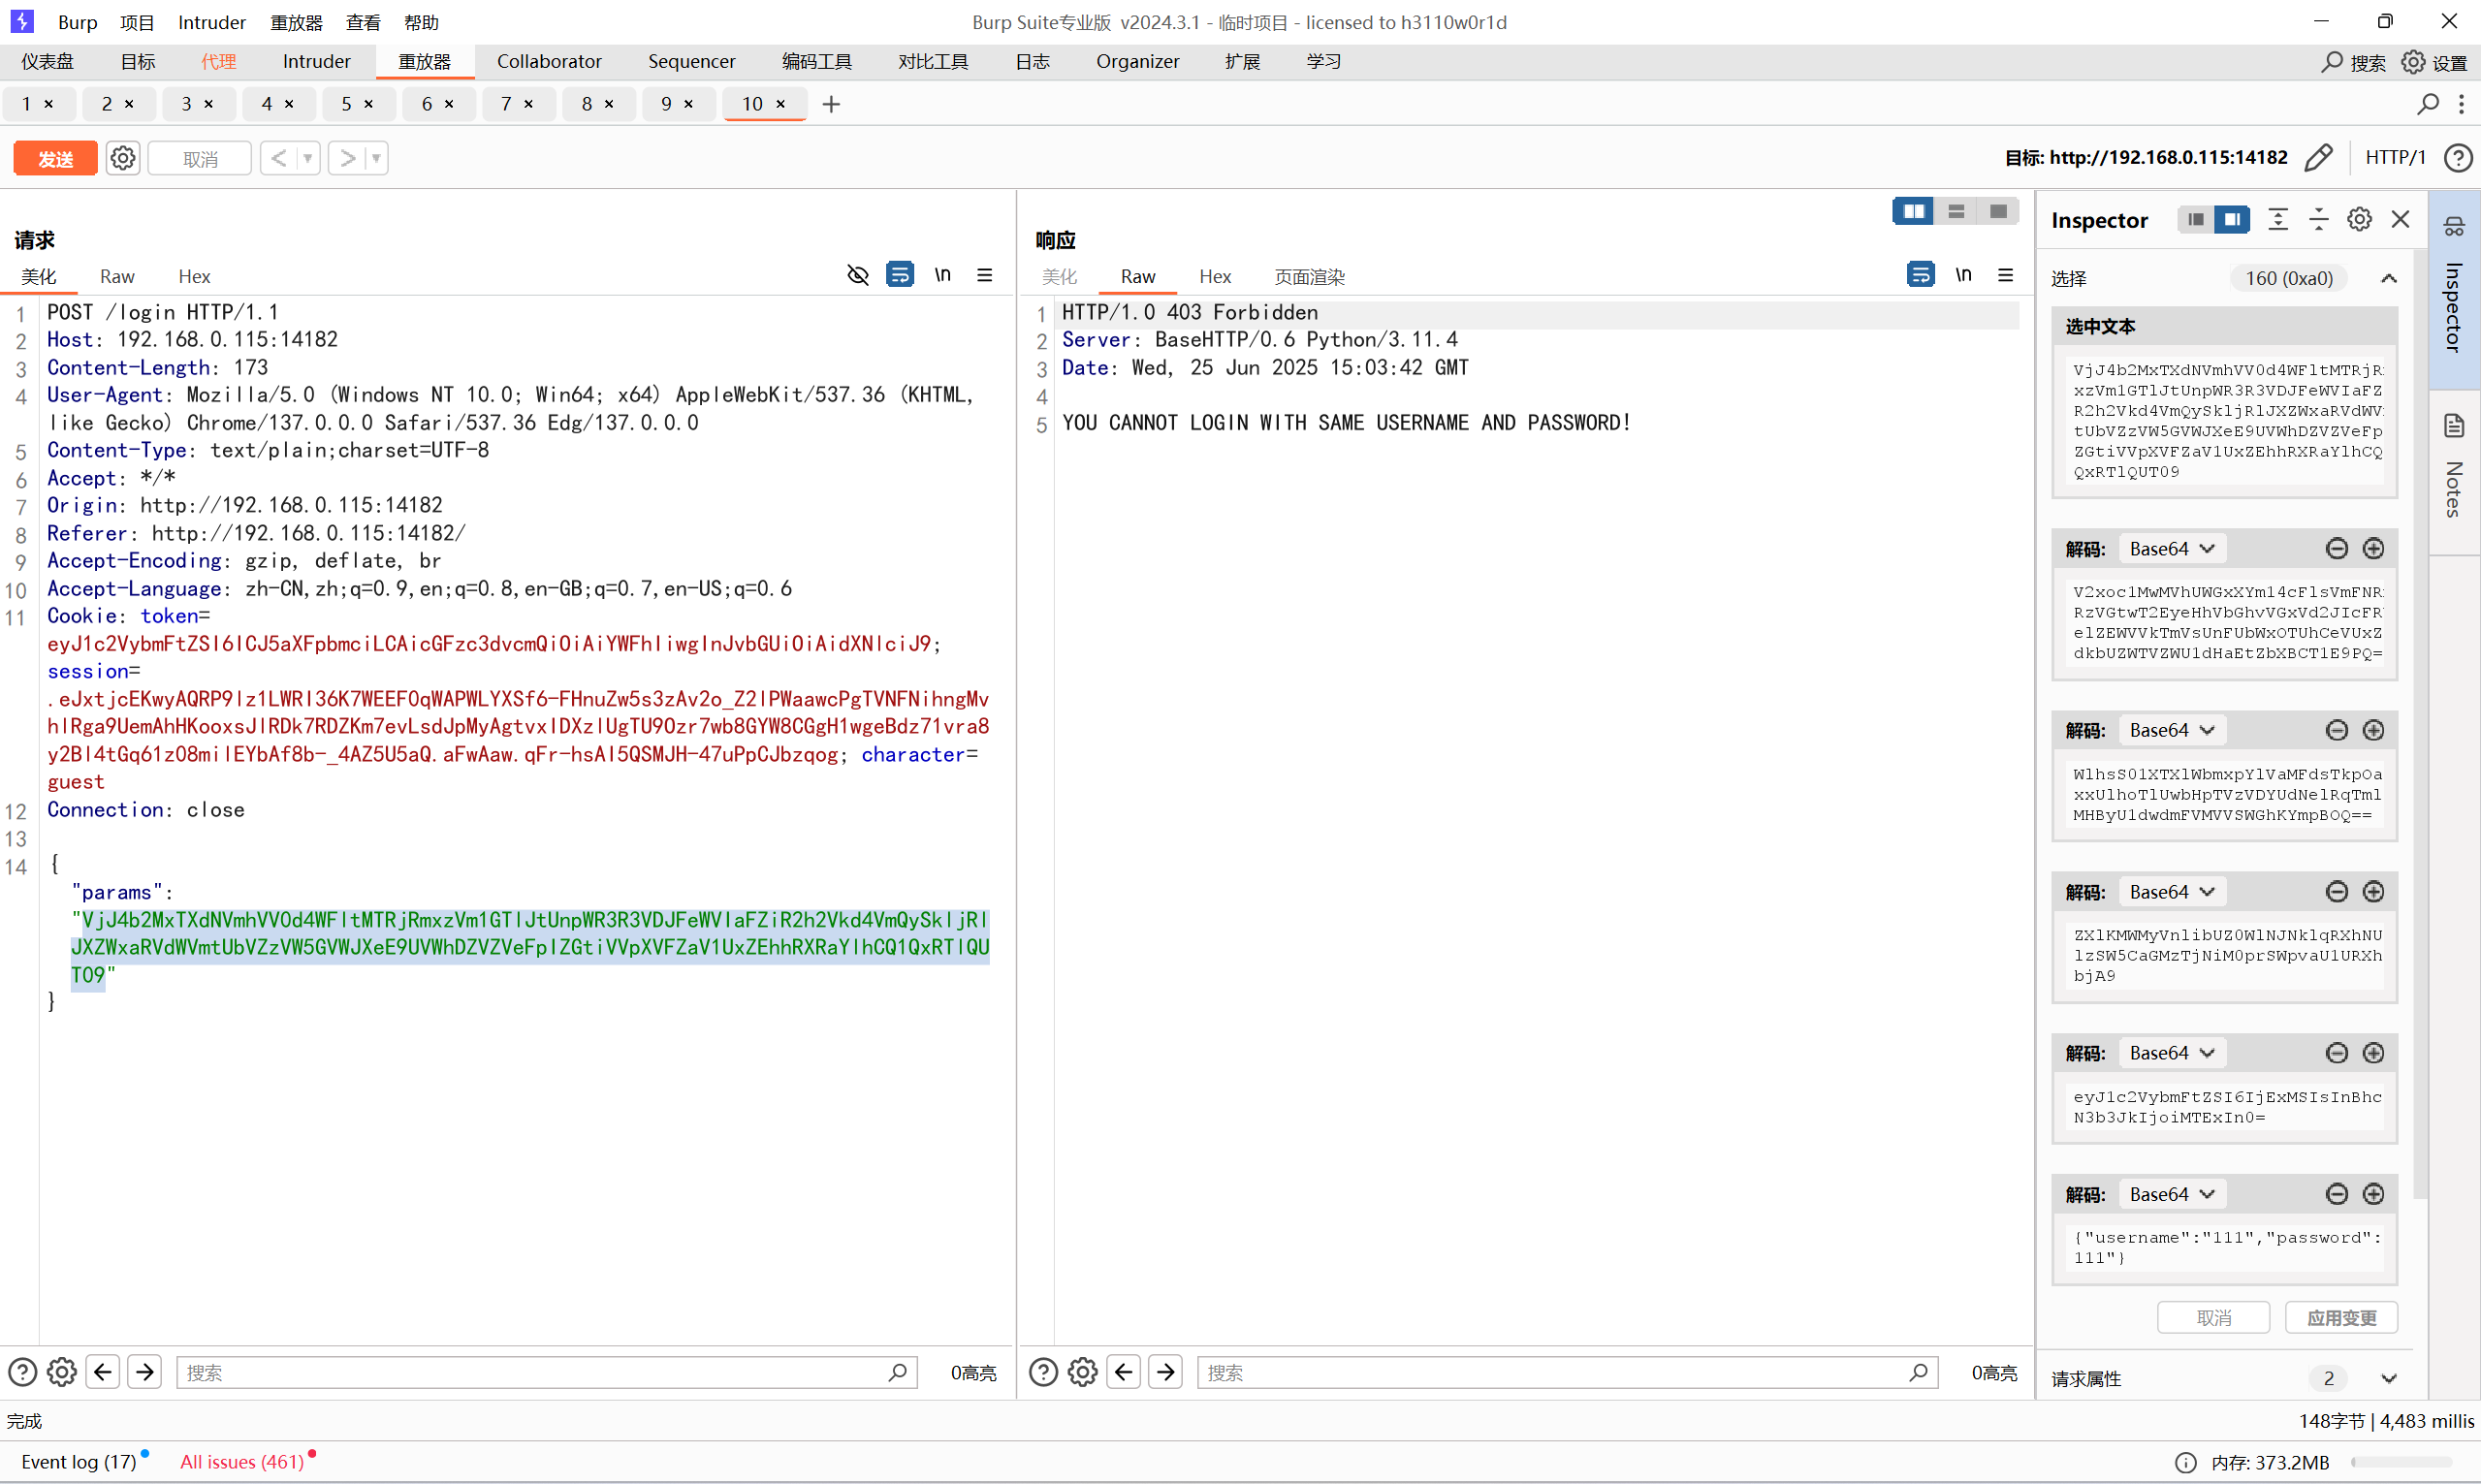Collapse all Inspector sections icon

coord(2319,219)
